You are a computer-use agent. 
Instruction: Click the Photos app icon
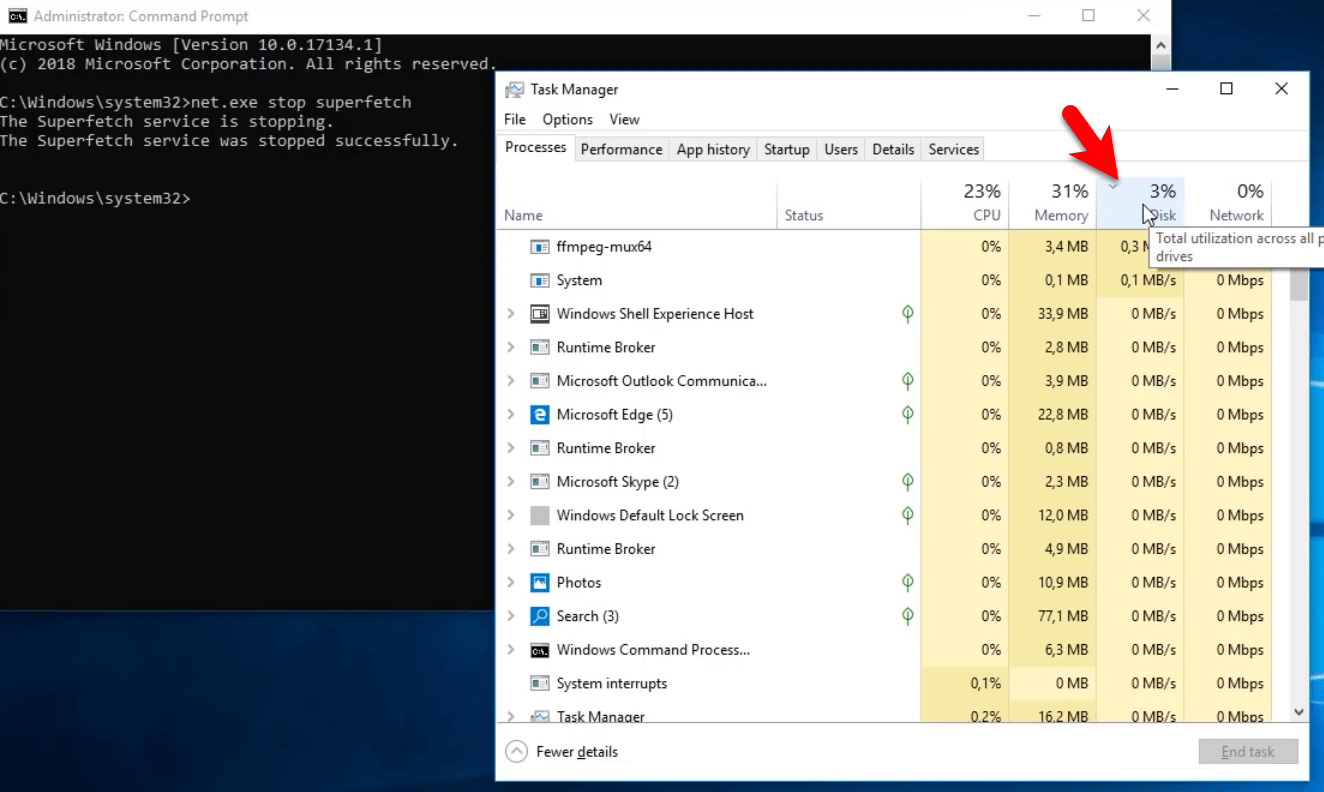(x=540, y=583)
